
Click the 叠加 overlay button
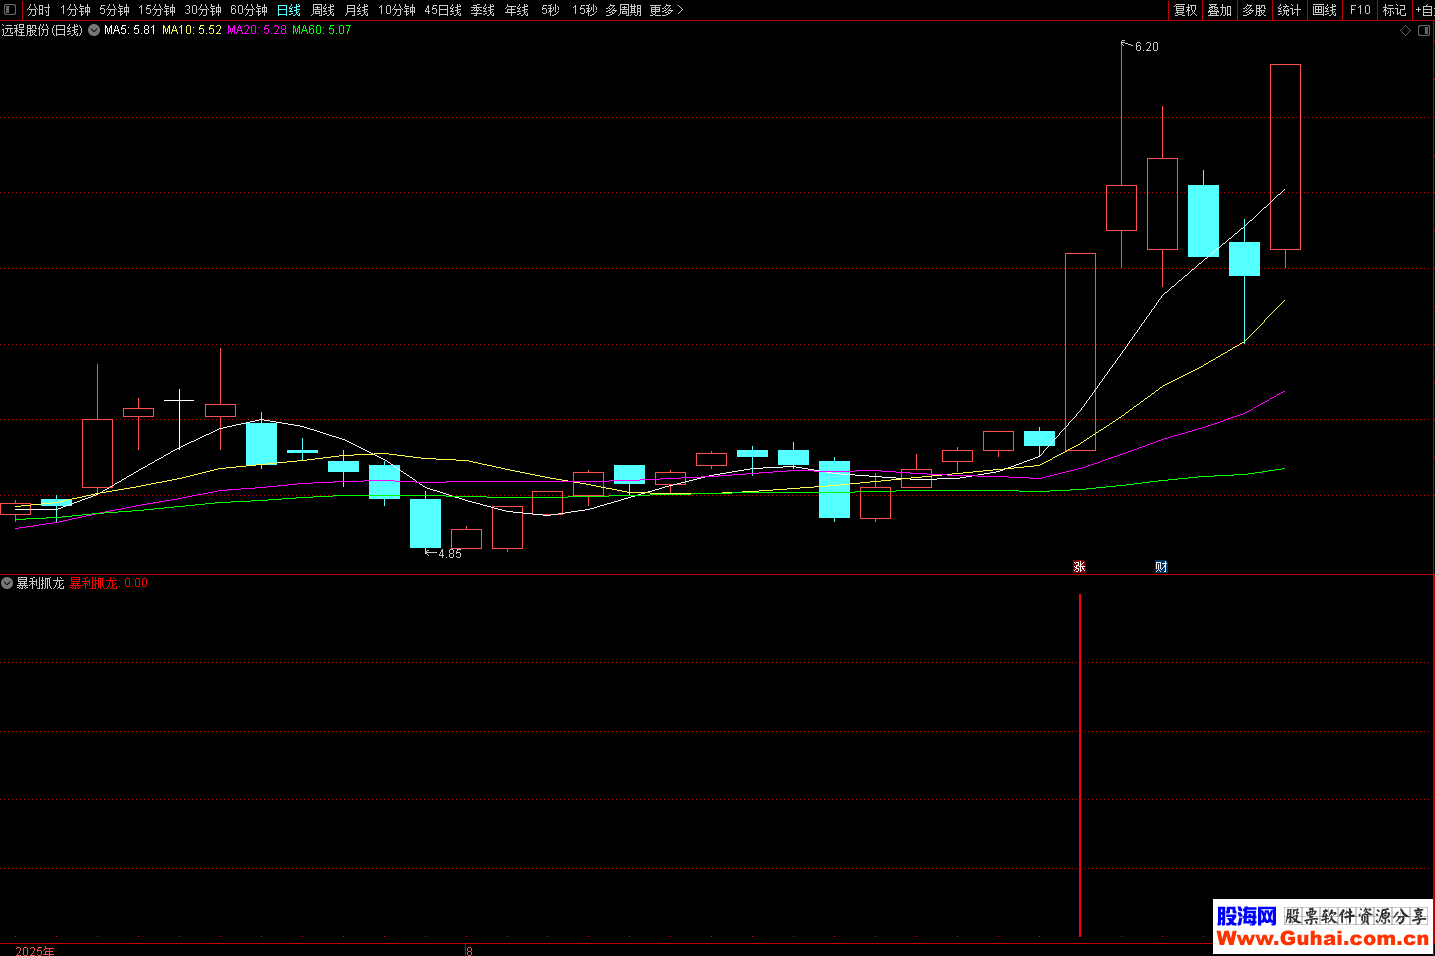pyautogui.click(x=1220, y=10)
